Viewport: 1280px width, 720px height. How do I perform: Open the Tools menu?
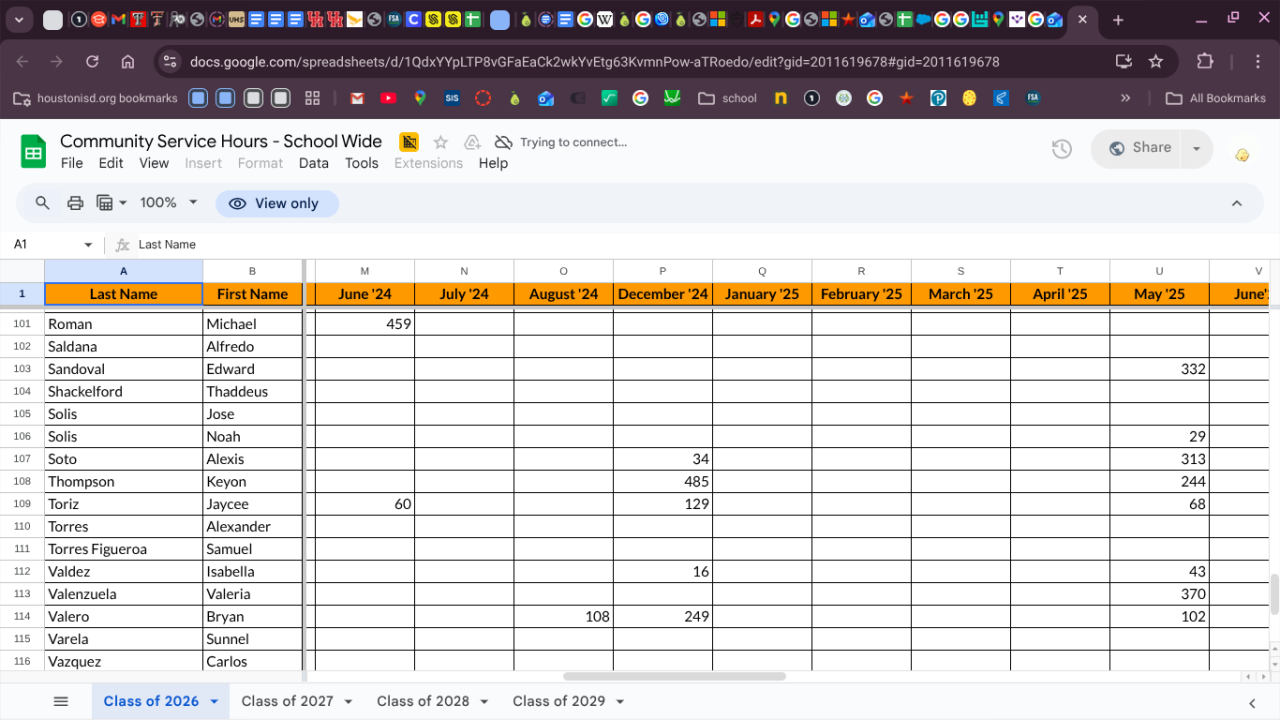pyautogui.click(x=362, y=163)
